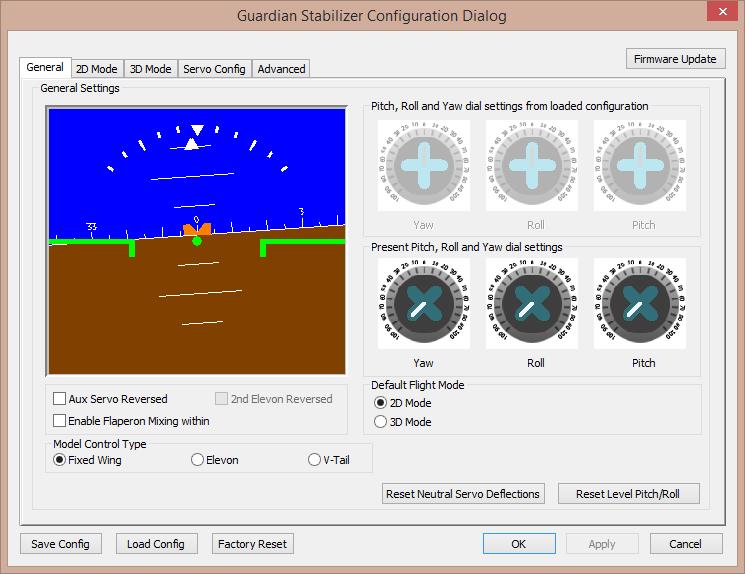Open the 3D Mode tab
The height and width of the screenshot is (574, 745).
151,69
